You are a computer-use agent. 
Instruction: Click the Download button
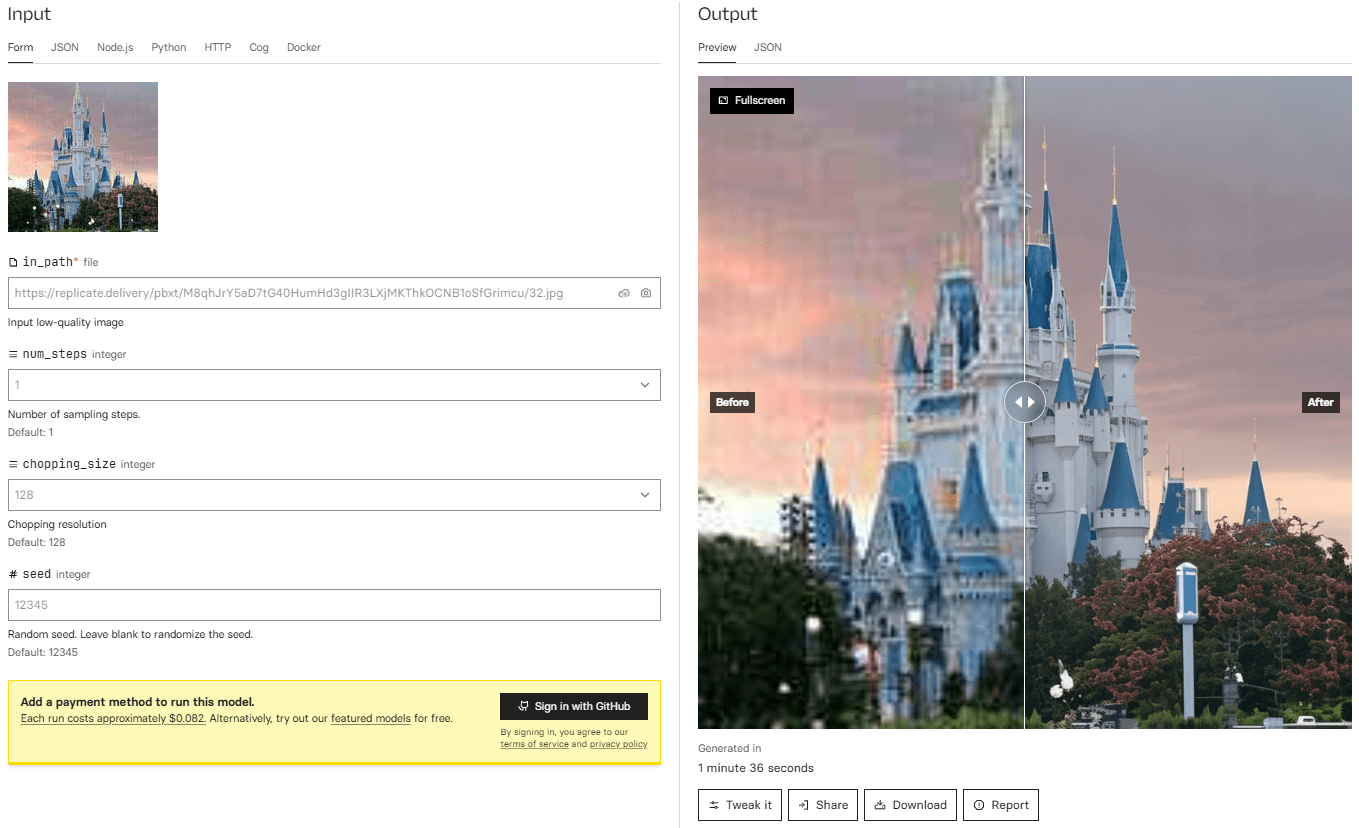911,805
